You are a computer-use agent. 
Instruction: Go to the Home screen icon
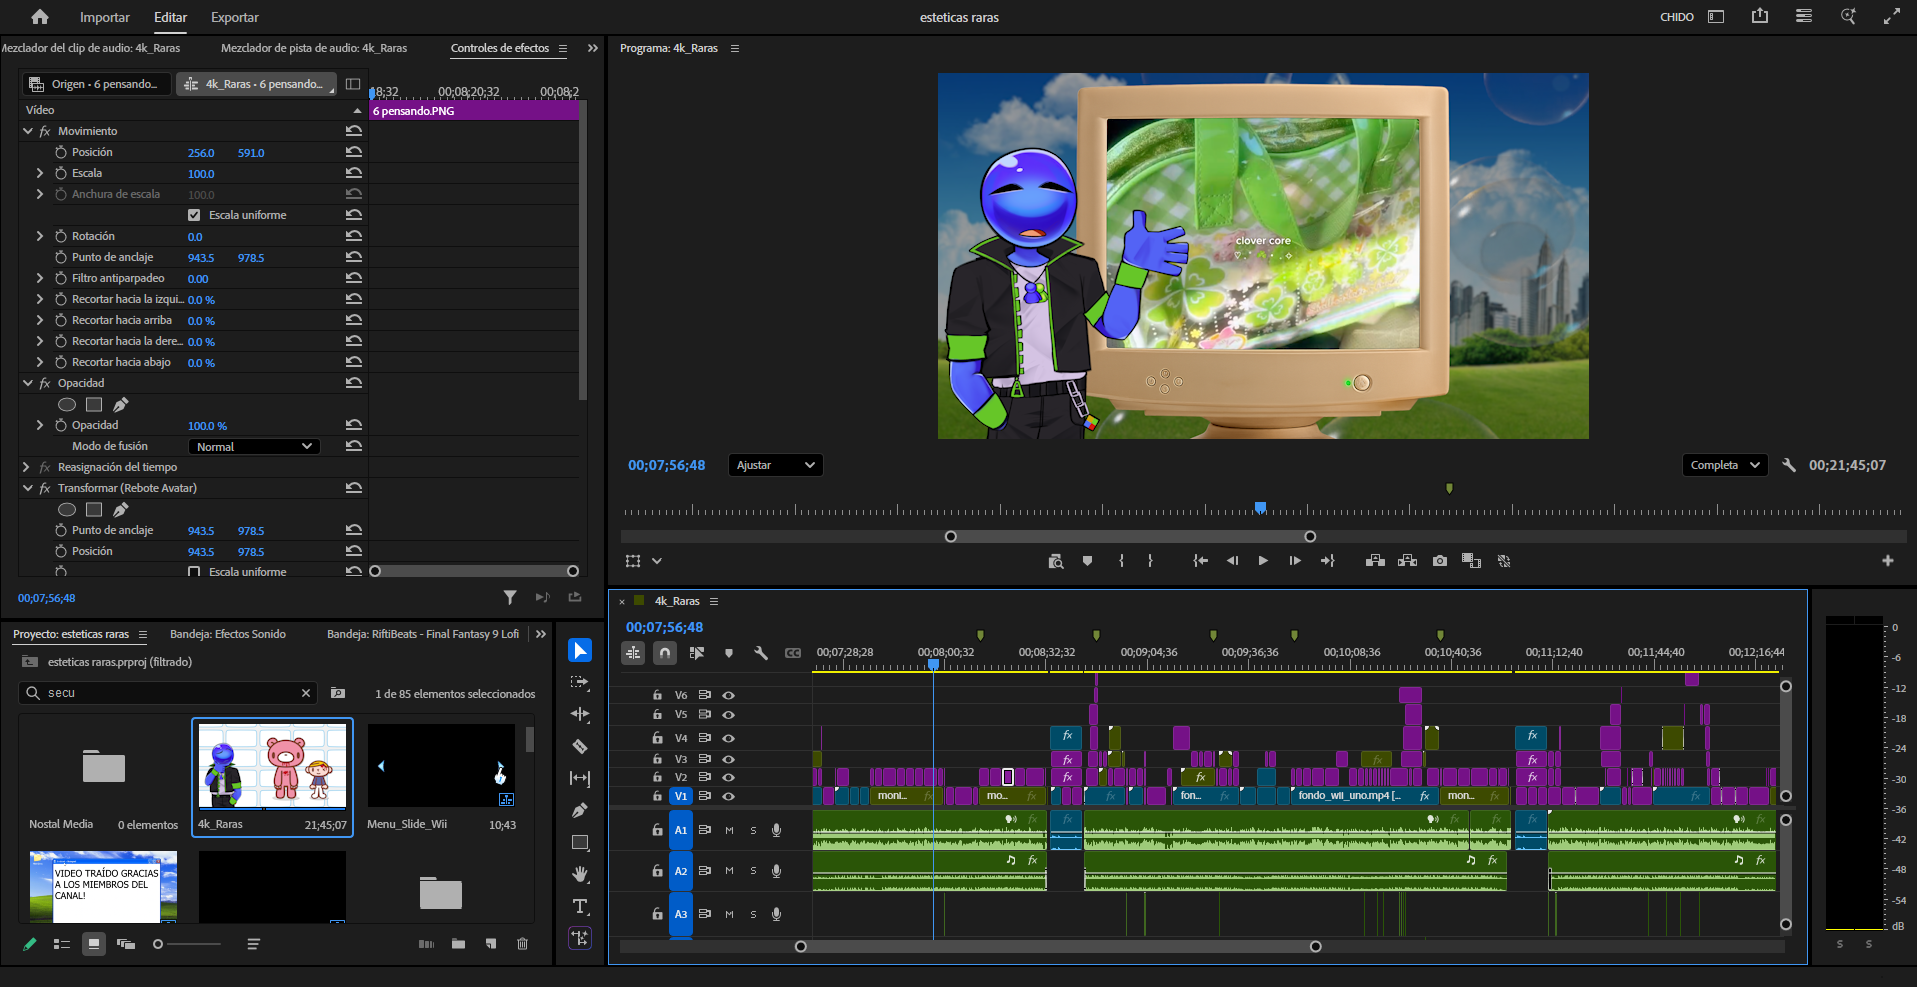pos(40,17)
